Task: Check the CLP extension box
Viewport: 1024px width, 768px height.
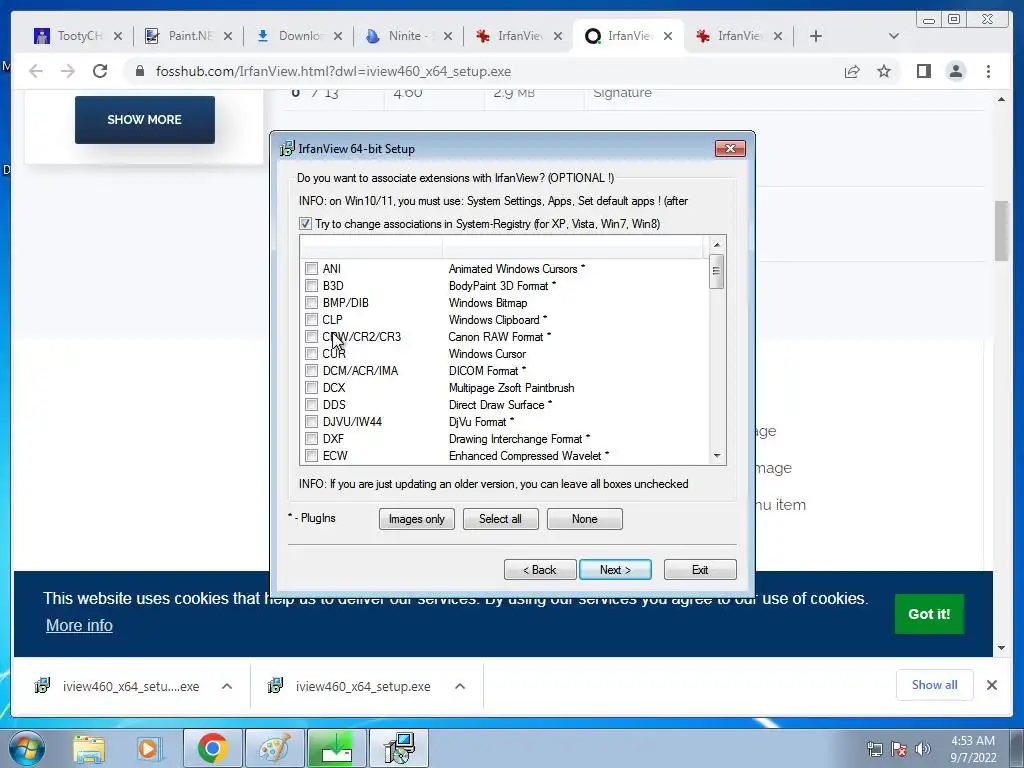Action: click(x=312, y=319)
